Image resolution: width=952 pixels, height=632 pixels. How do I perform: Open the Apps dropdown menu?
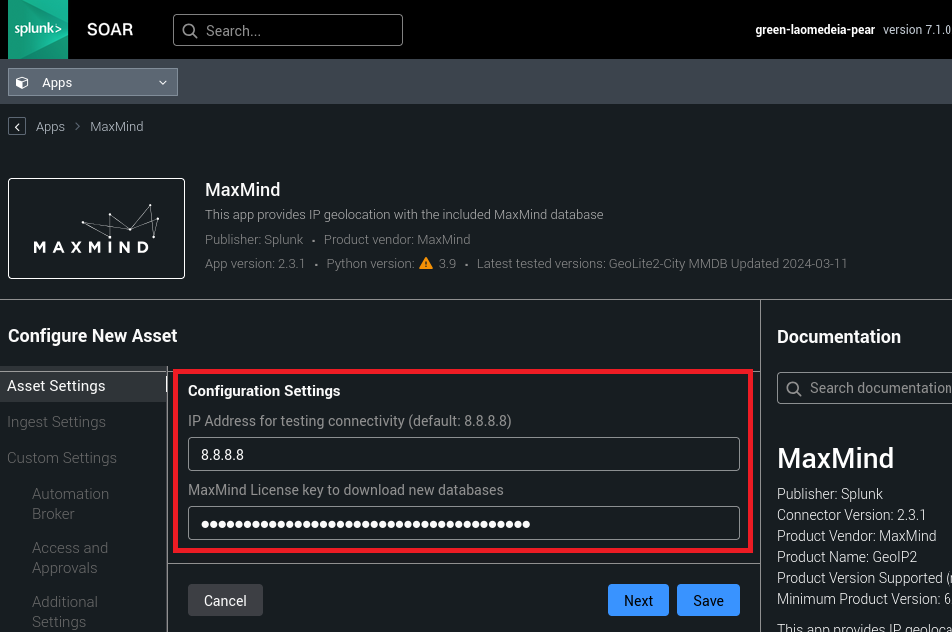point(93,82)
